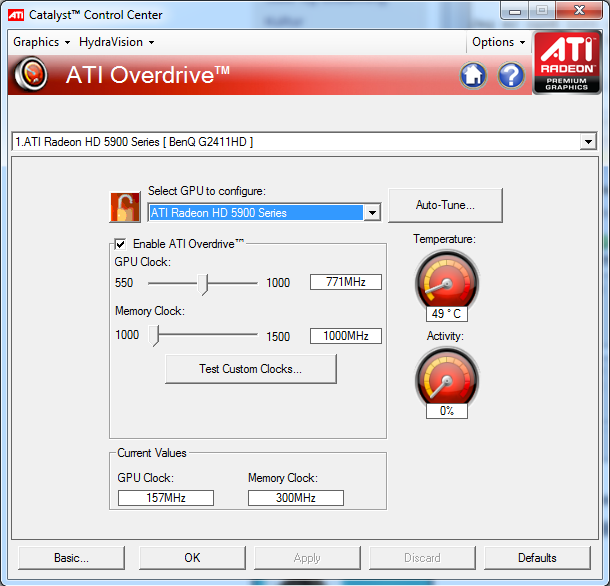Open the Select GPU to configure dropdown
Image resolution: width=610 pixels, height=586 pixels.
(x=372, y=212)
